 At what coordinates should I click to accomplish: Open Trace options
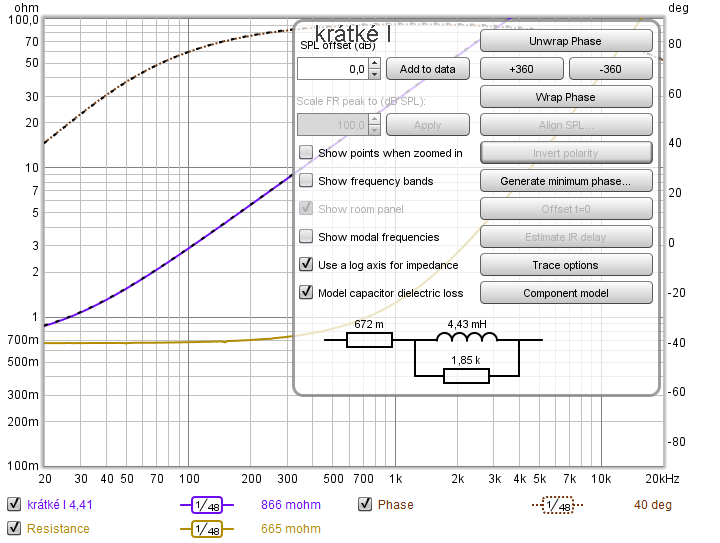pyautogui.click(x=566, y=265)
